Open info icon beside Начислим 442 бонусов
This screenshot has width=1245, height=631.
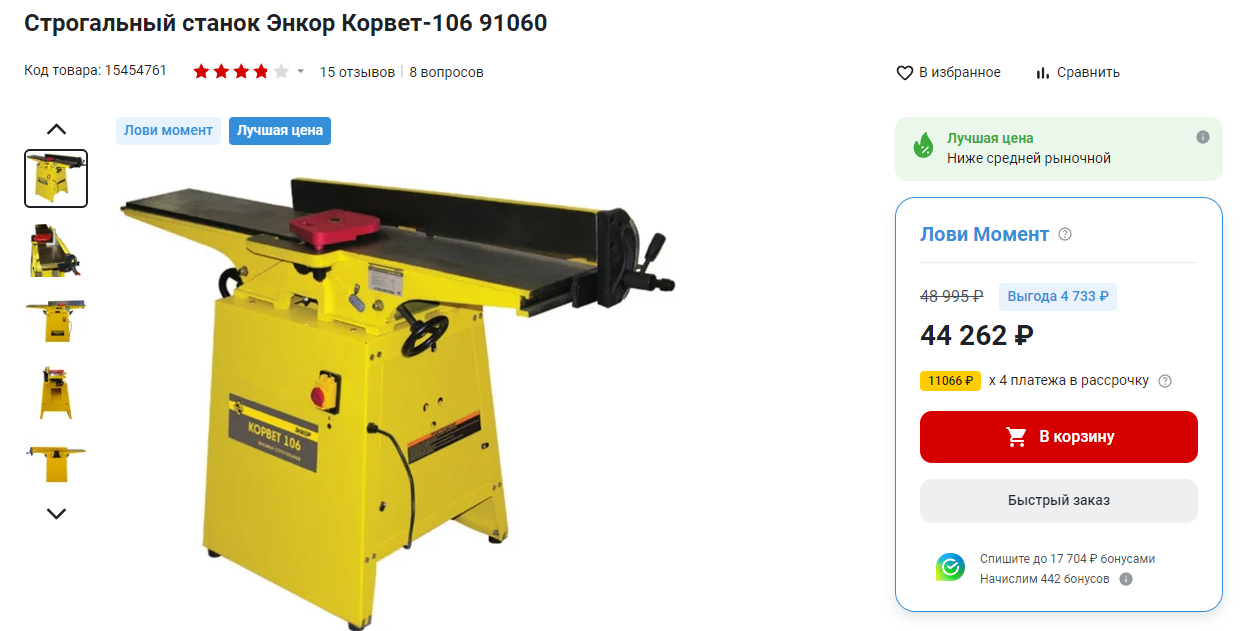[x=1126, y=579]
